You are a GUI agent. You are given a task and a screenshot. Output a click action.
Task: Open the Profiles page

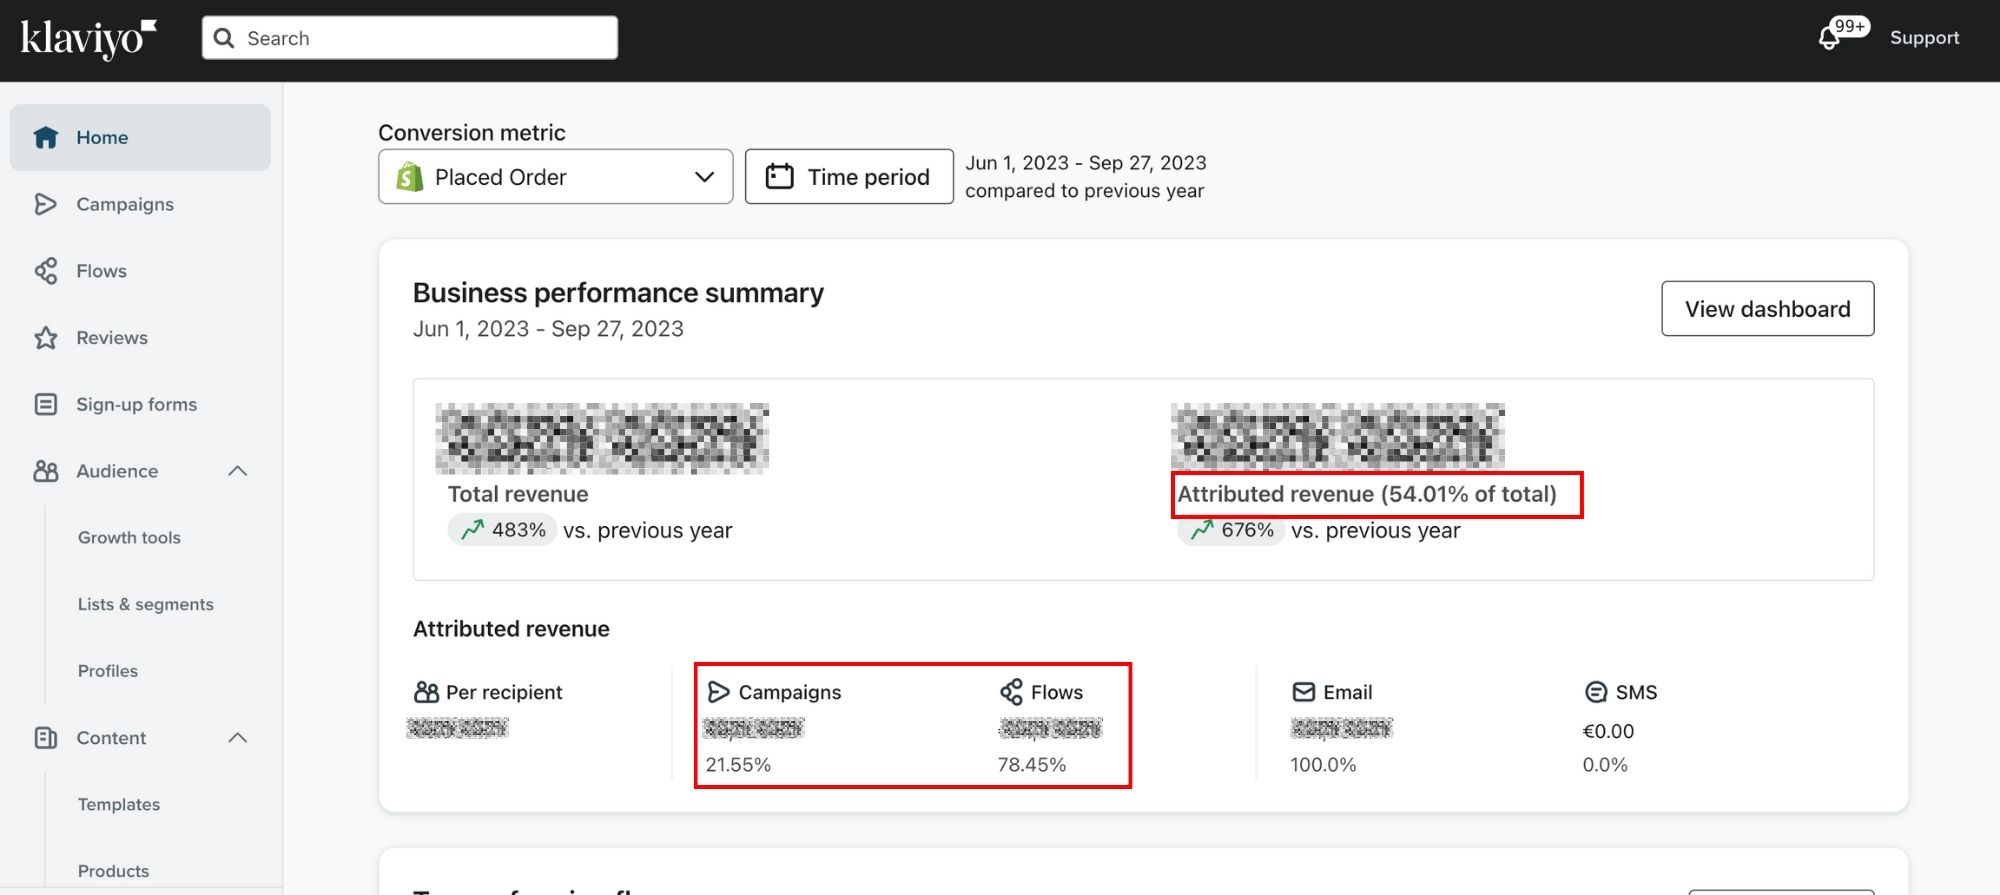point(108,671)
